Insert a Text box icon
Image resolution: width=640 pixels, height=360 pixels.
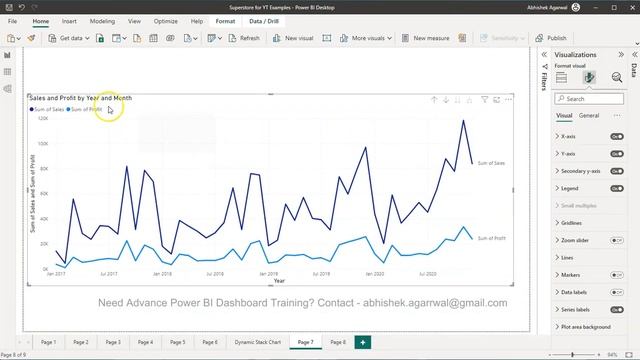coord(327,38)
